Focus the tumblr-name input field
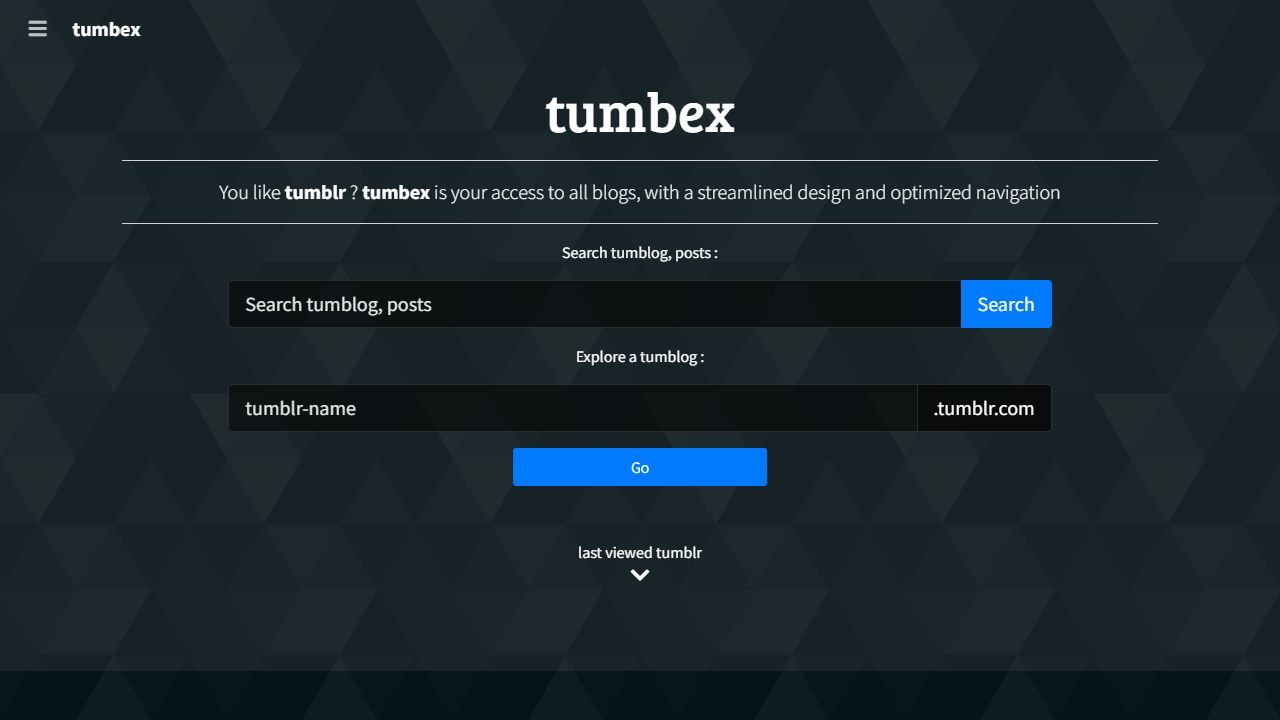 pos(573,408)
